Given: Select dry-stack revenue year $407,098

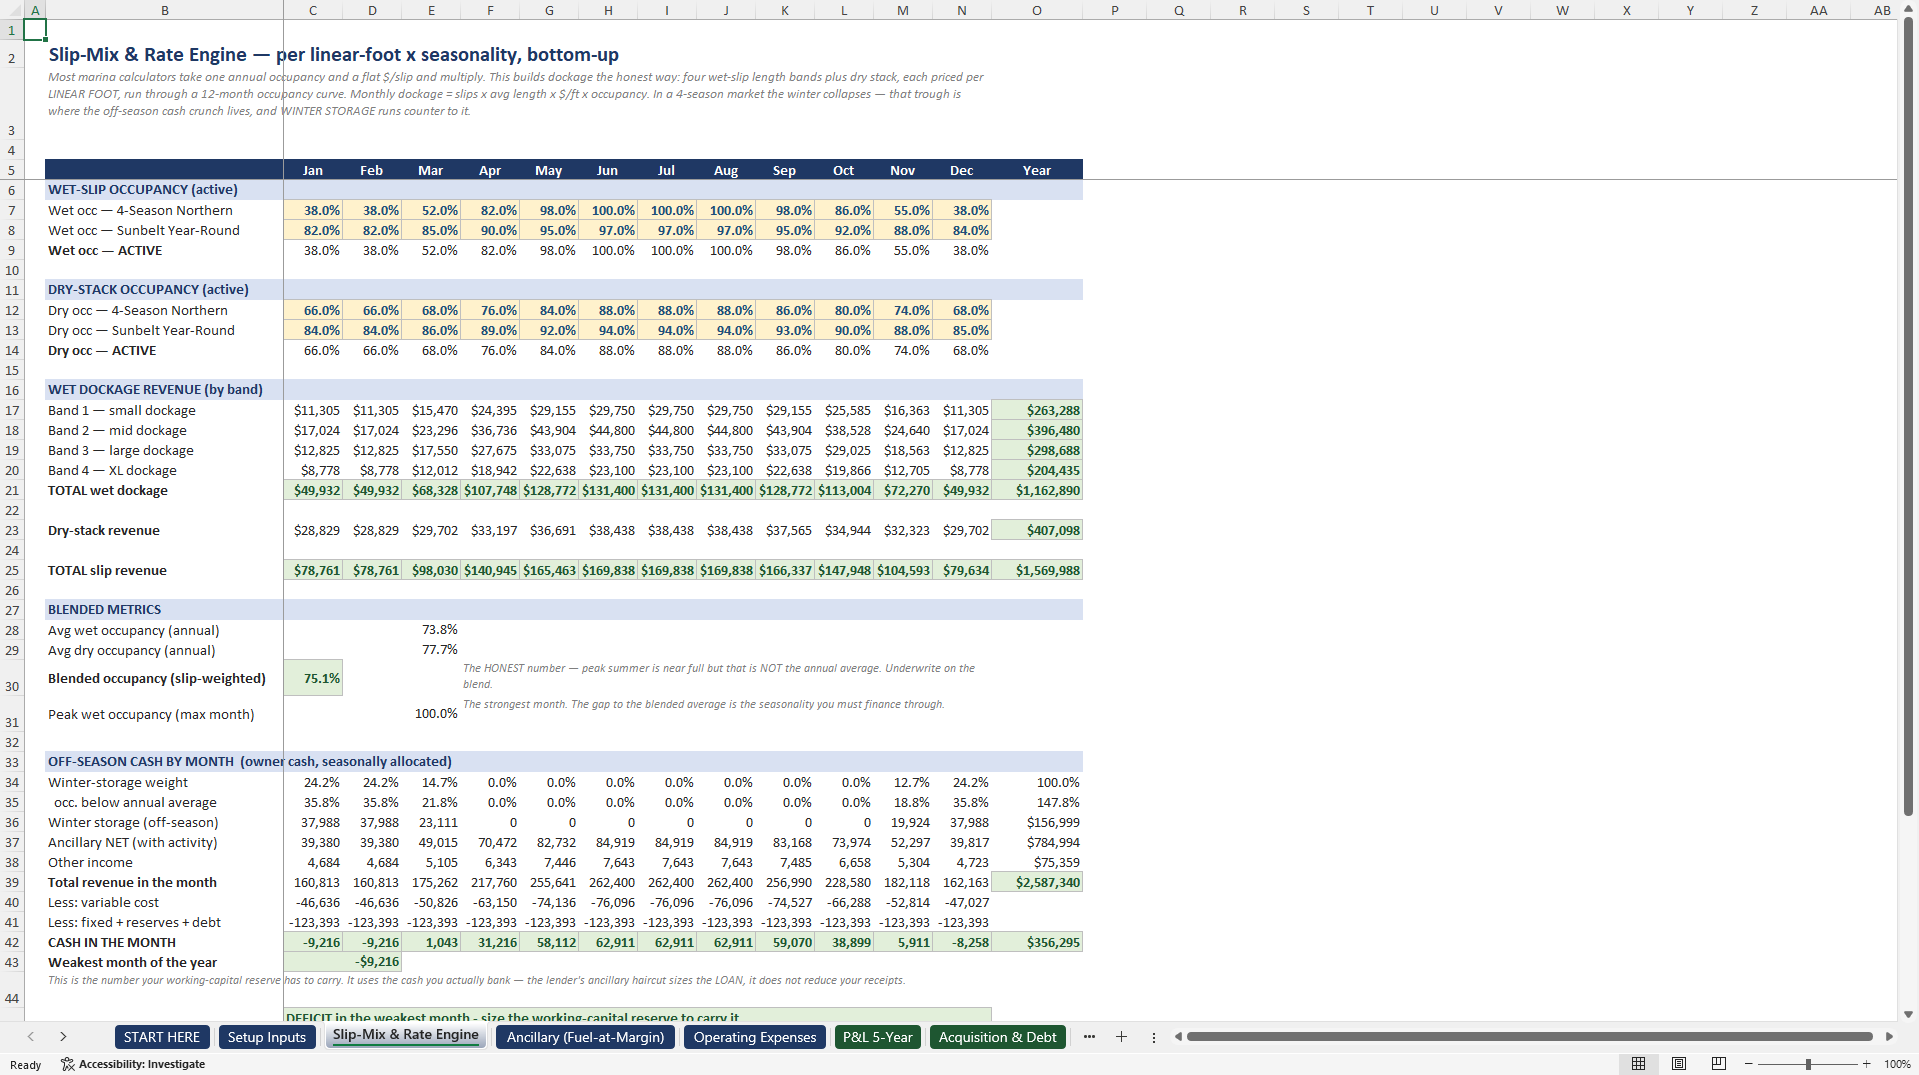Looking at the screenshot, I should (1037, 530).
